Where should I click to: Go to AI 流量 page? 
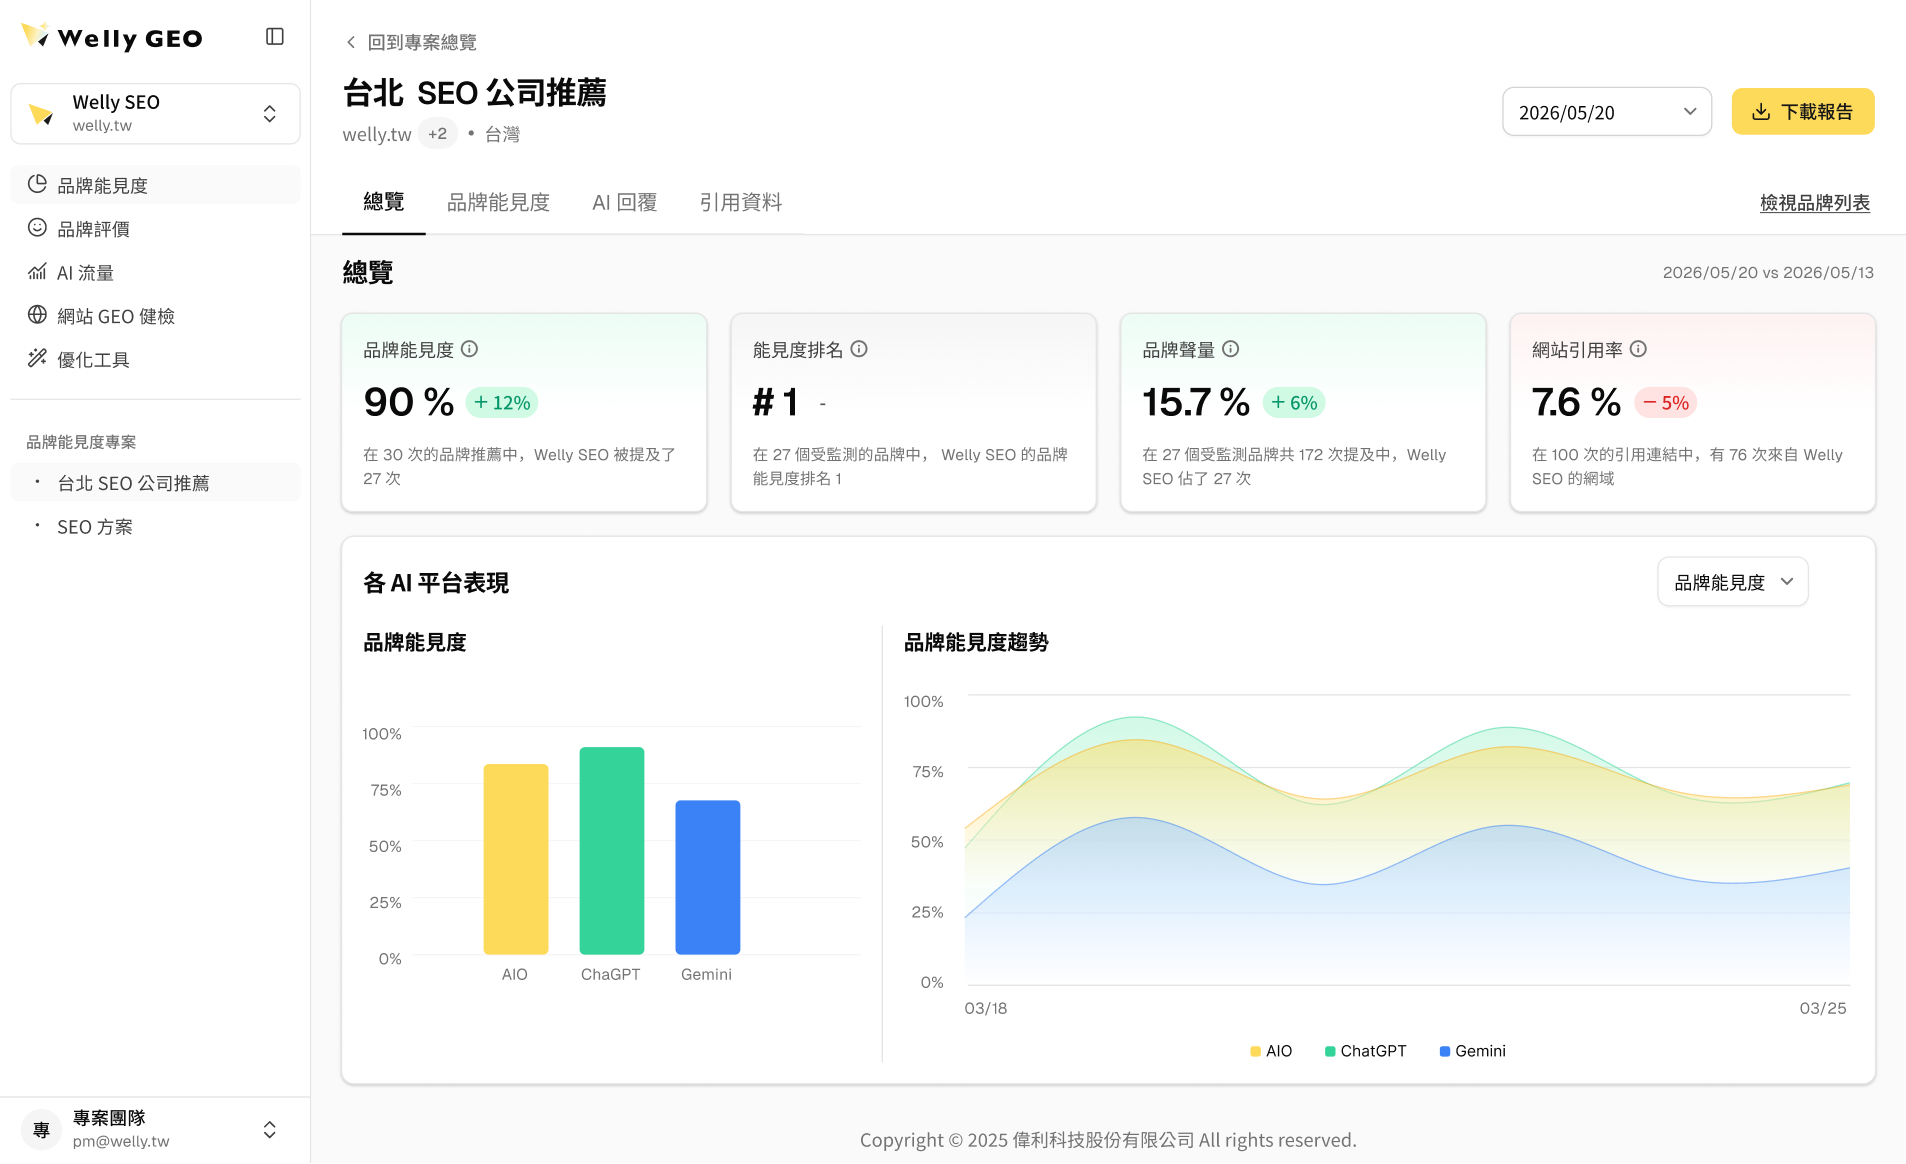tap(155, 272)
